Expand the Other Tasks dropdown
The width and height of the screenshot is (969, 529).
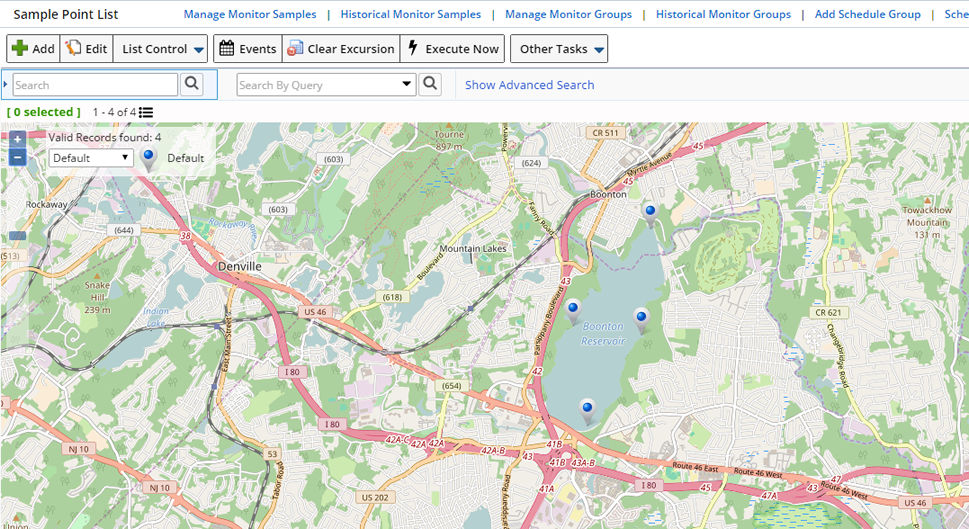559,49
